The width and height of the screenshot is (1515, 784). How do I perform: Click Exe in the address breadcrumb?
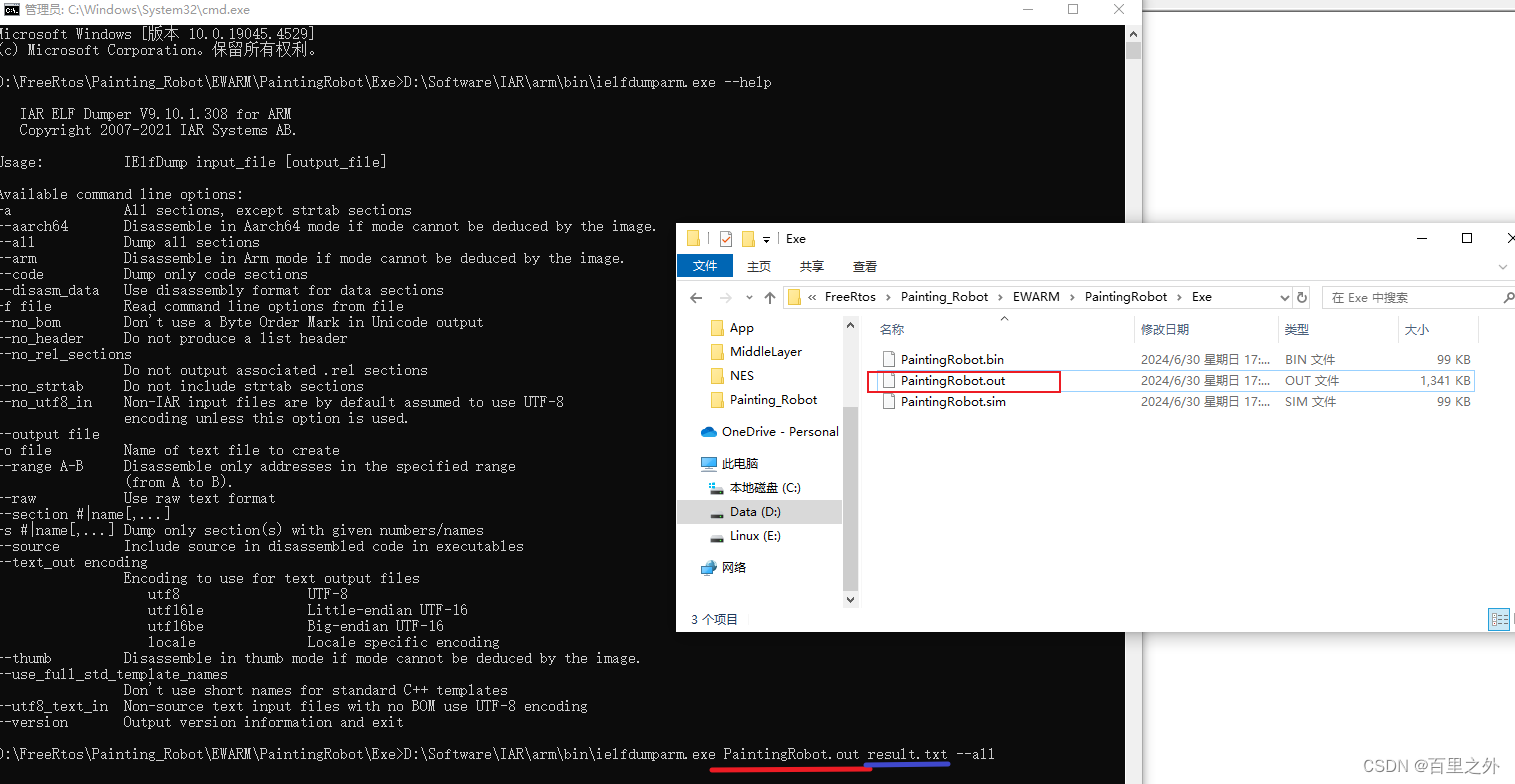click(1201, 297)
